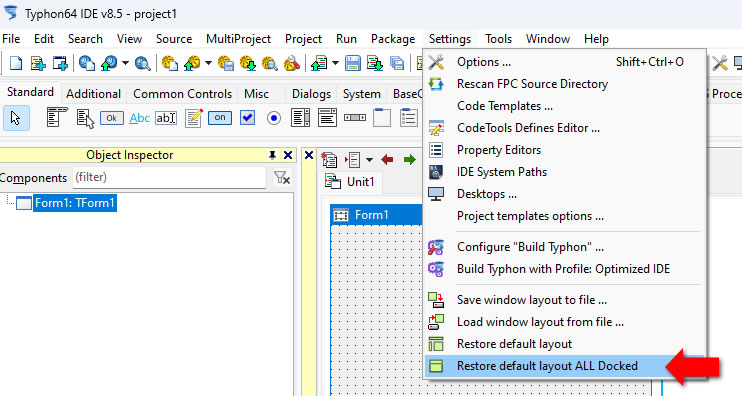Open the Window menu
Viewport: 742px width, 396px height.
pos(548,39)
